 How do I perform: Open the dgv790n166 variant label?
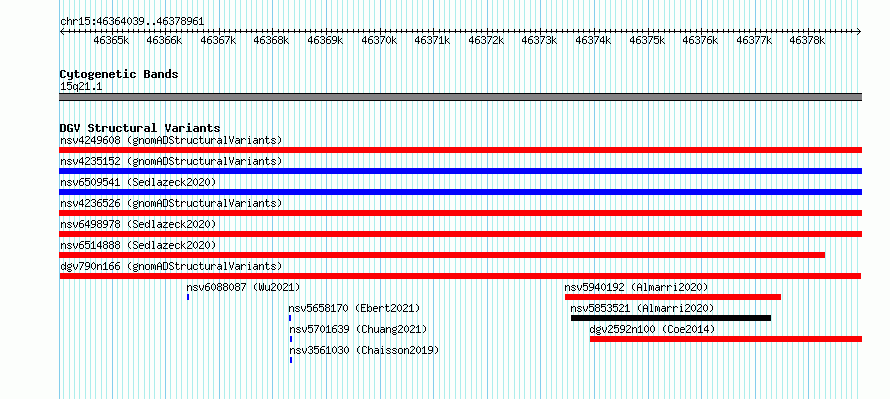171,266
